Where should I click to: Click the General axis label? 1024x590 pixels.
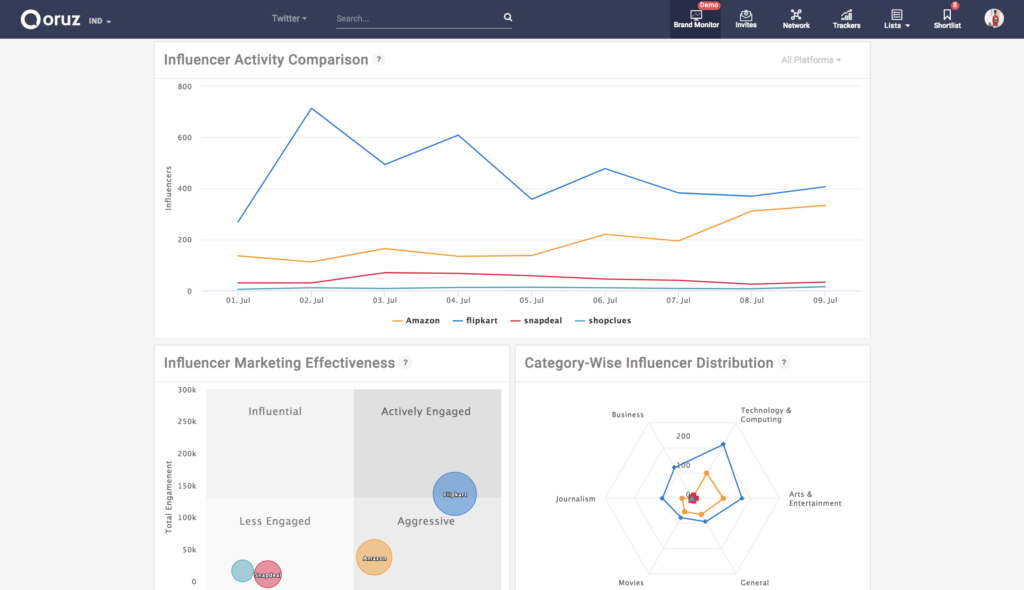[x=754, y=583]
